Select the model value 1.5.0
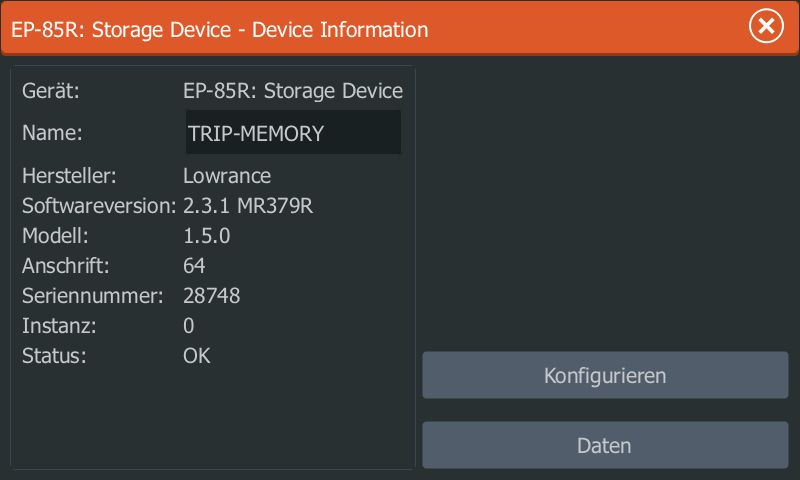This screenshot has width=800, height=480. (207, 236)
